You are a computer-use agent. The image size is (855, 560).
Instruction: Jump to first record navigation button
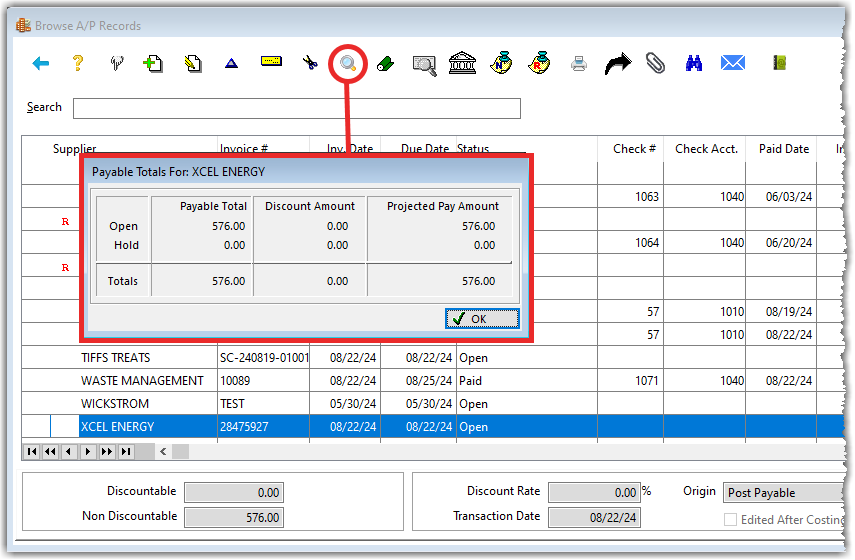pos(32,451)
